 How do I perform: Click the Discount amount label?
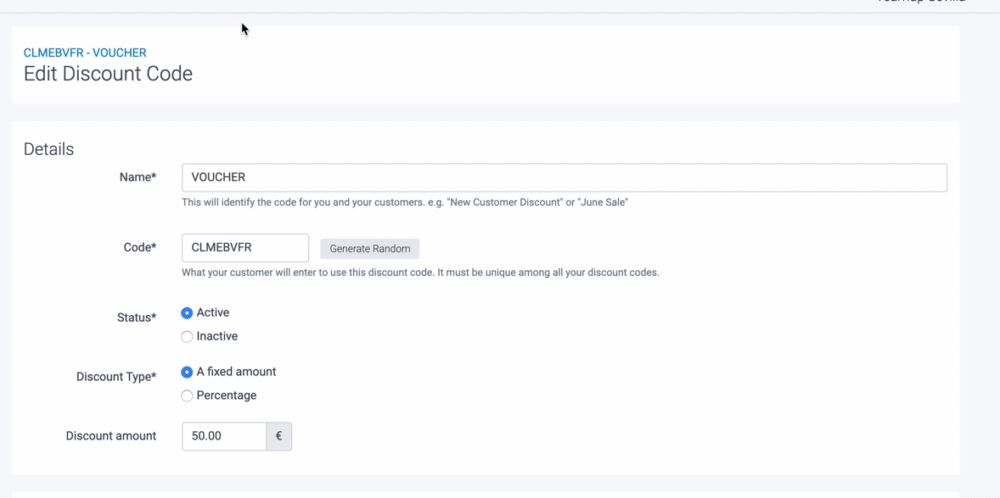coord(111,436)
